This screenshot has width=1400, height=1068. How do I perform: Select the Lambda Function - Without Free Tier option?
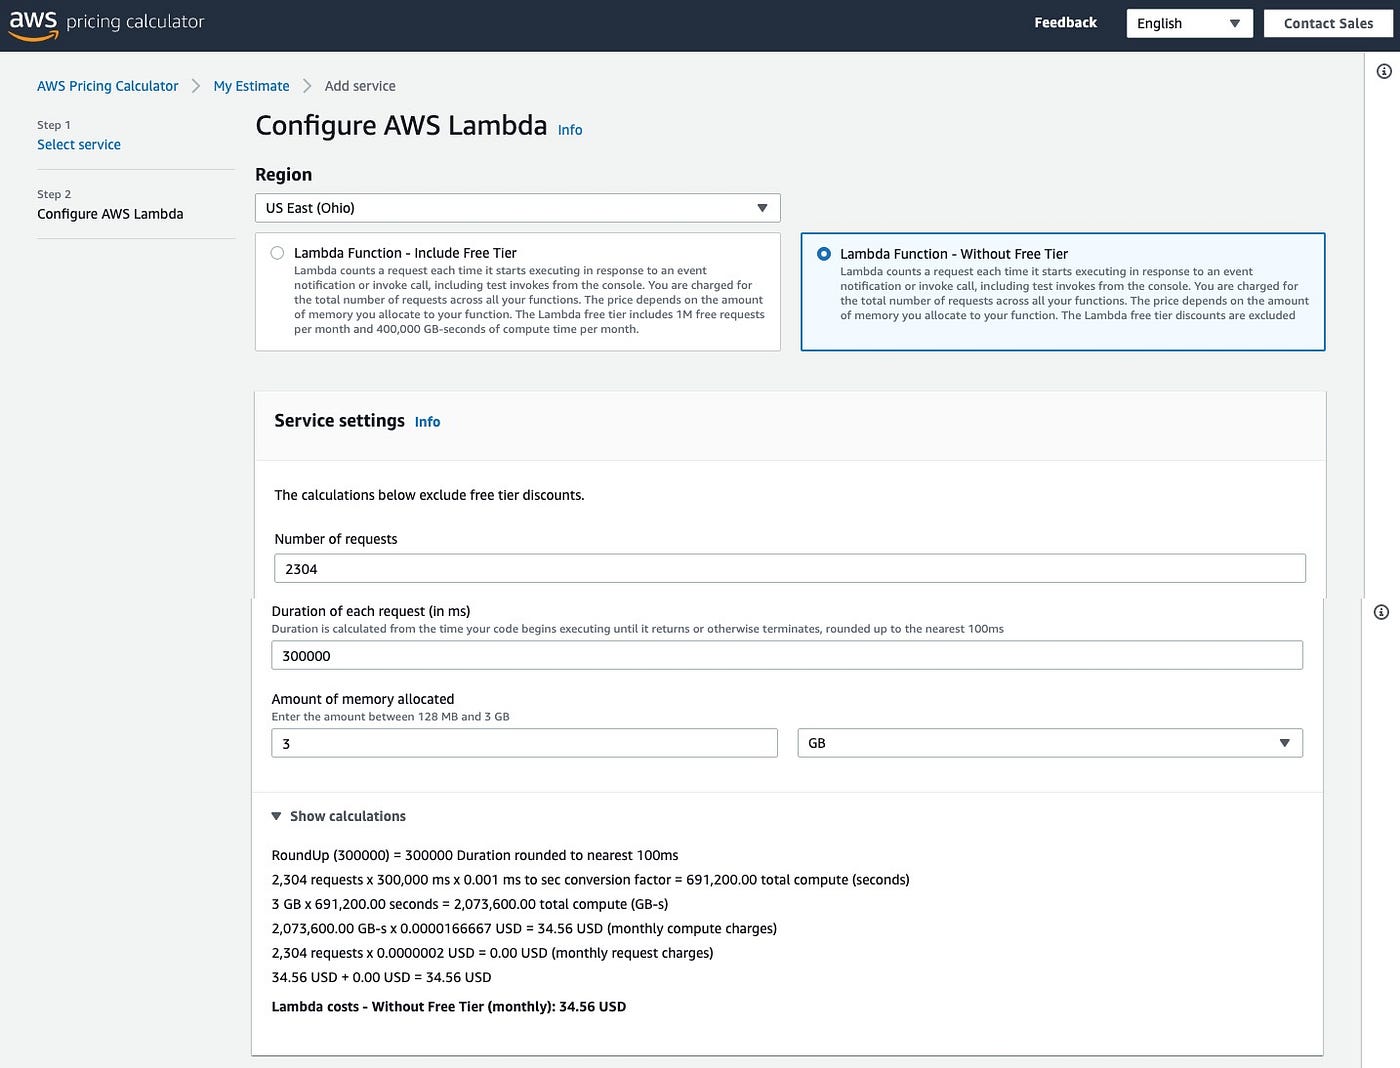[x=824, y=254]
